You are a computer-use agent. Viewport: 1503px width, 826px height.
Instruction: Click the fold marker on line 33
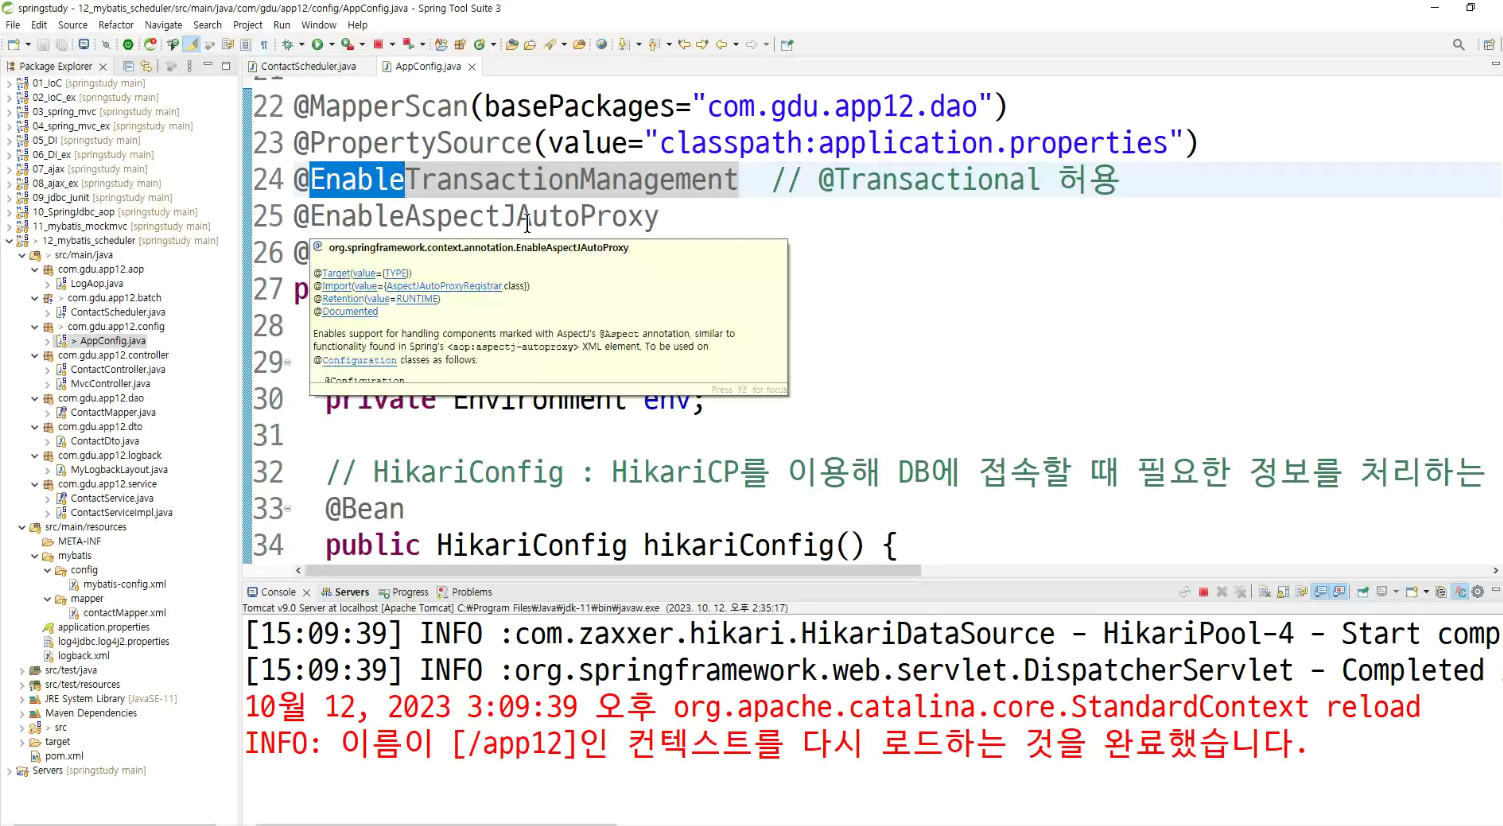pos(288,508)
